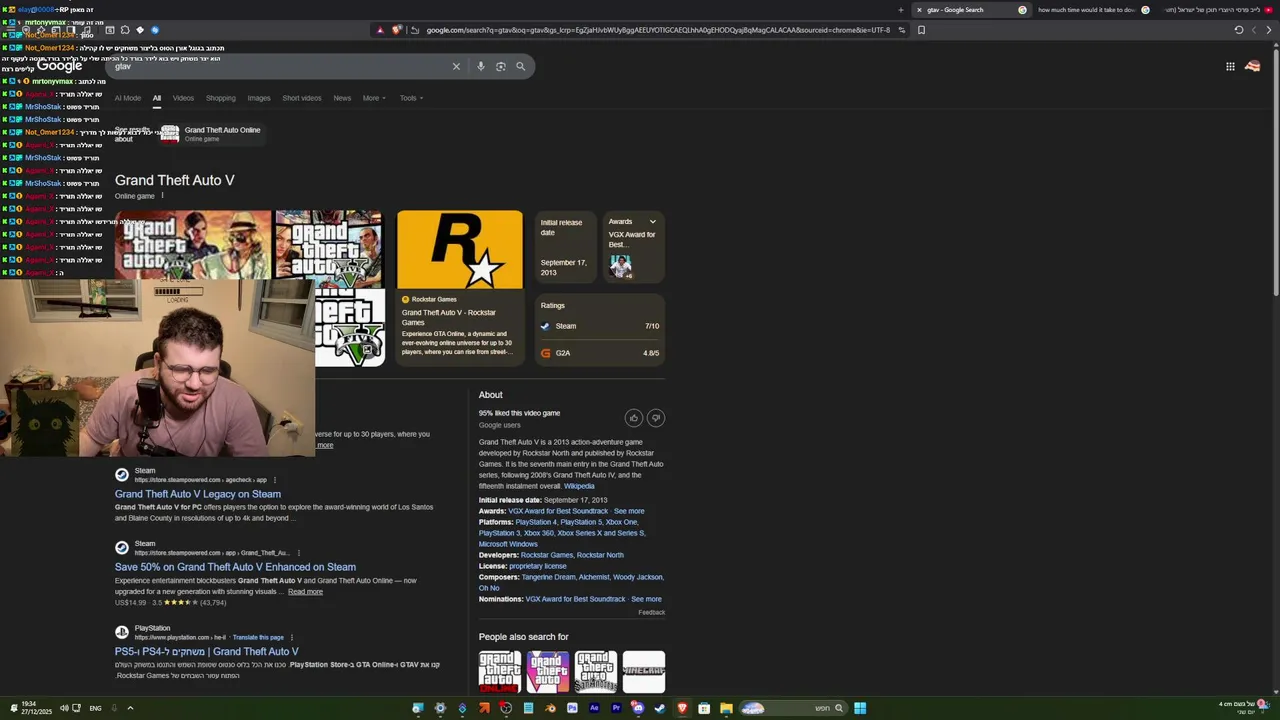Open the Tools dropdown

pyautogui.click(x=411, y=98)
